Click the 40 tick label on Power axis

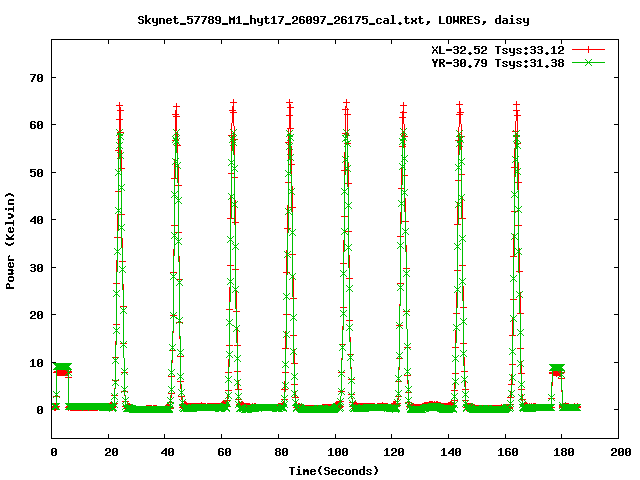pyautogui.click(x=36, y=220)
